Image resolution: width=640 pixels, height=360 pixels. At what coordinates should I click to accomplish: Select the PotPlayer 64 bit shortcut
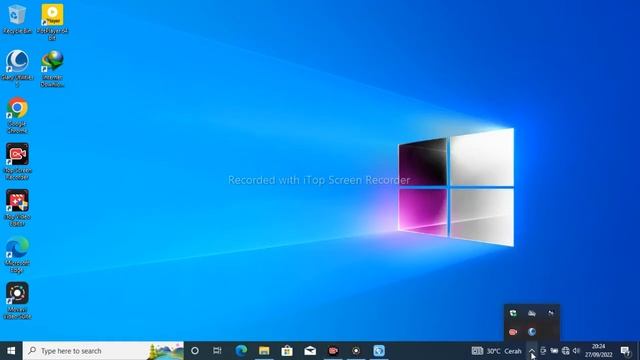[x=52, y=22]
